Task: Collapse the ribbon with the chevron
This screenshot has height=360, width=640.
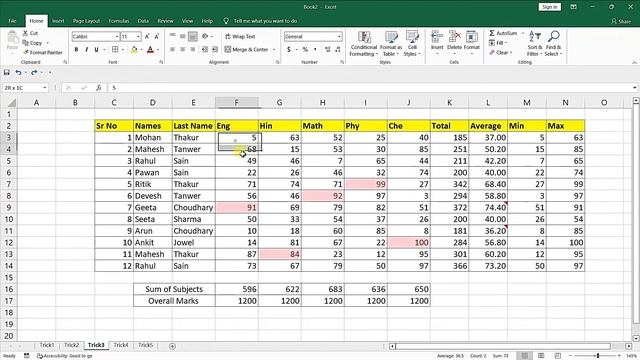Action: click(x=634, y=62)
